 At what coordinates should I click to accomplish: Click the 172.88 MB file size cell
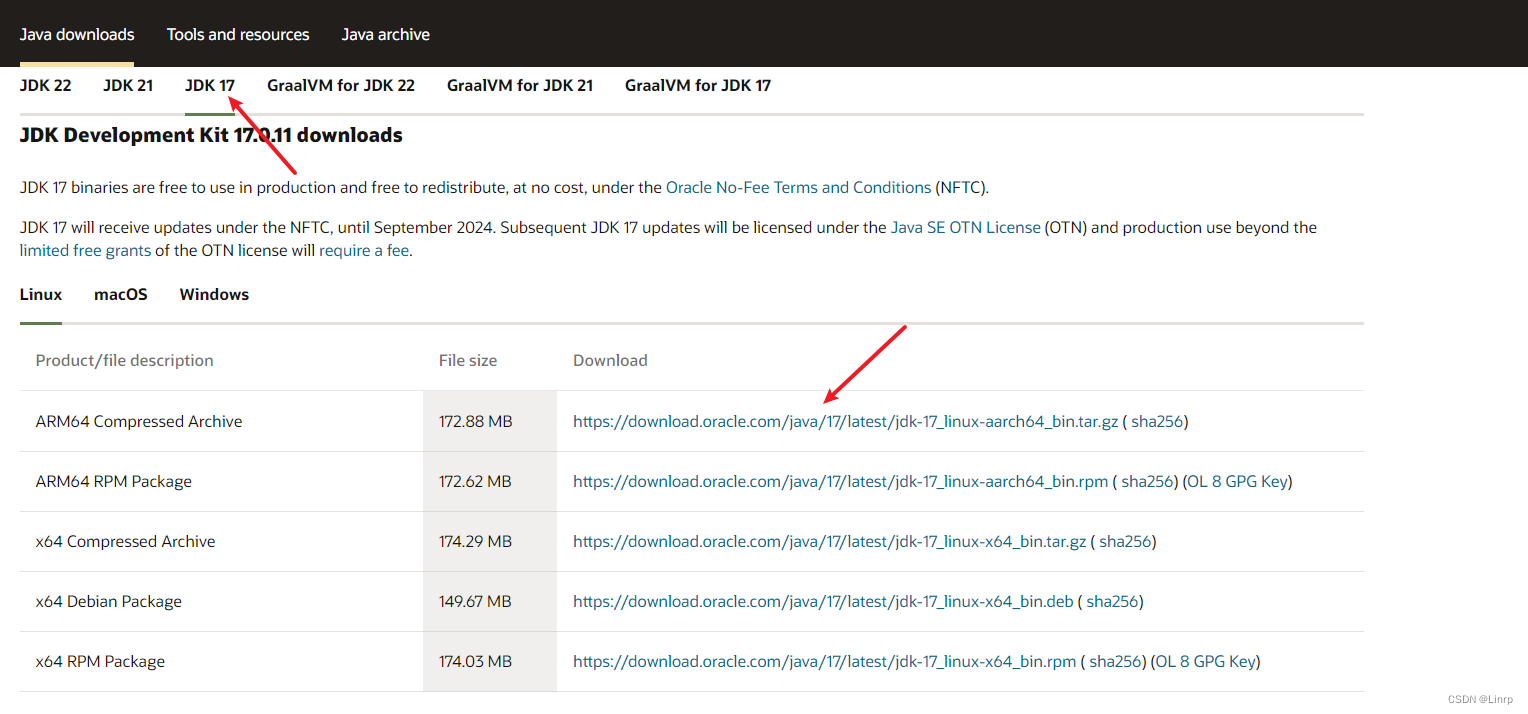tap(490, 421)
